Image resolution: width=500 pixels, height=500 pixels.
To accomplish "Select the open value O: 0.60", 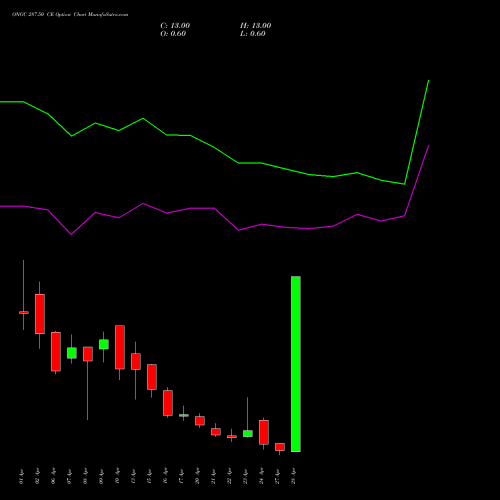I will 173,34.
